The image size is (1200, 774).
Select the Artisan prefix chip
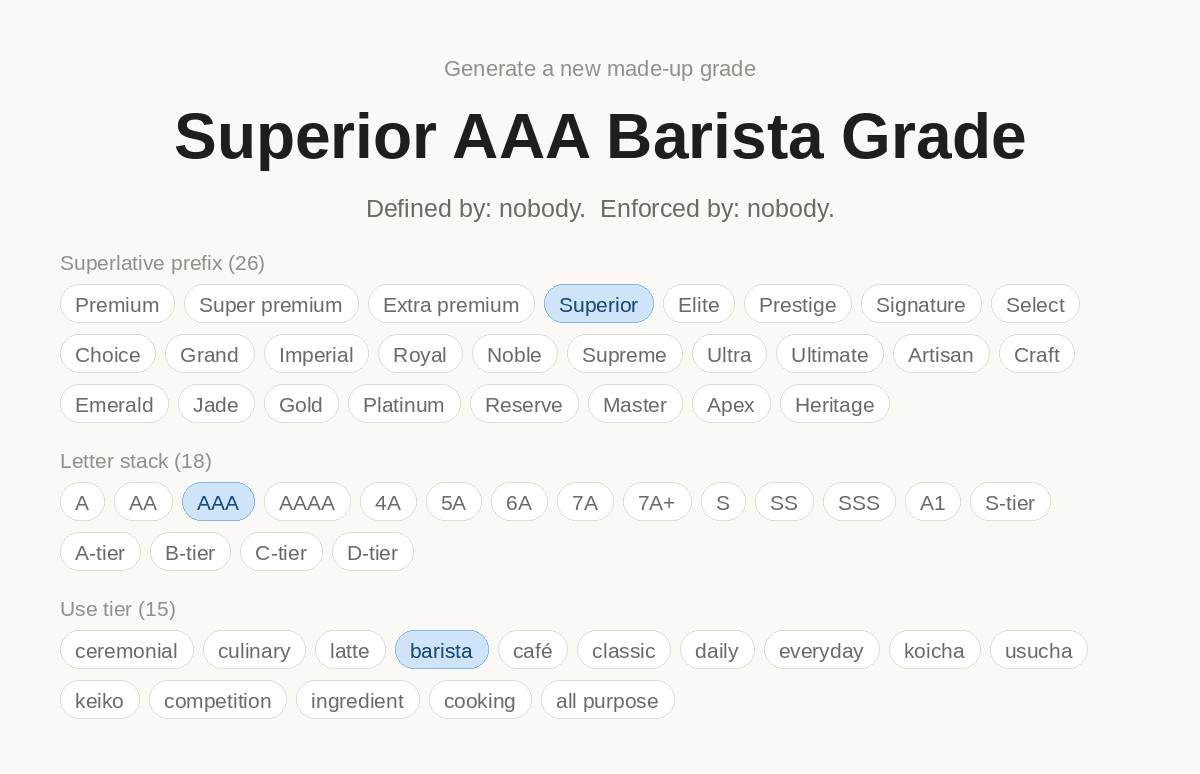(941, 354)
